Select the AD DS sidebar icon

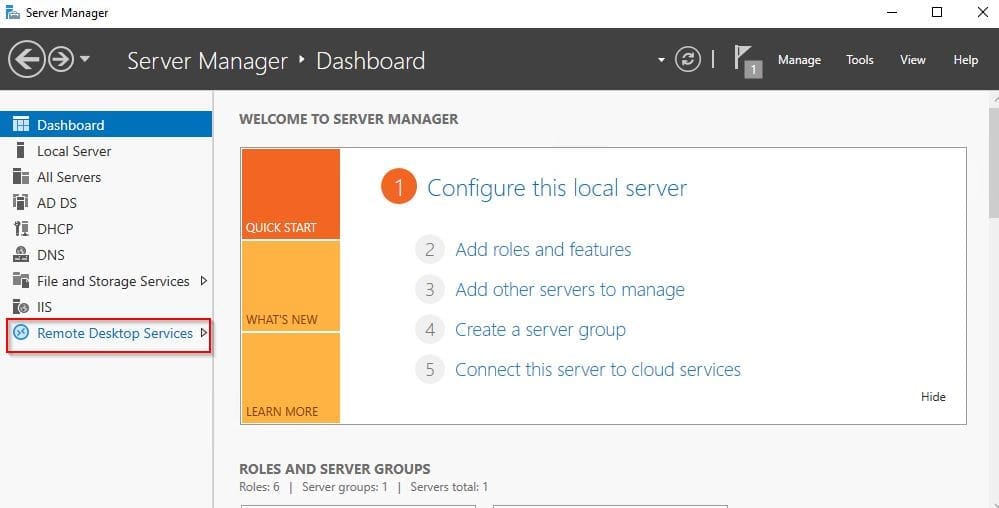point(20,203)
